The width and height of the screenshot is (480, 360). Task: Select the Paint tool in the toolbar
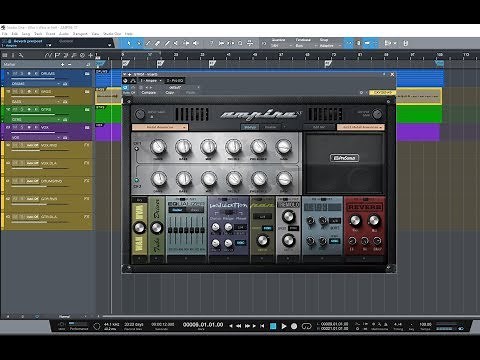click(167, 43)
